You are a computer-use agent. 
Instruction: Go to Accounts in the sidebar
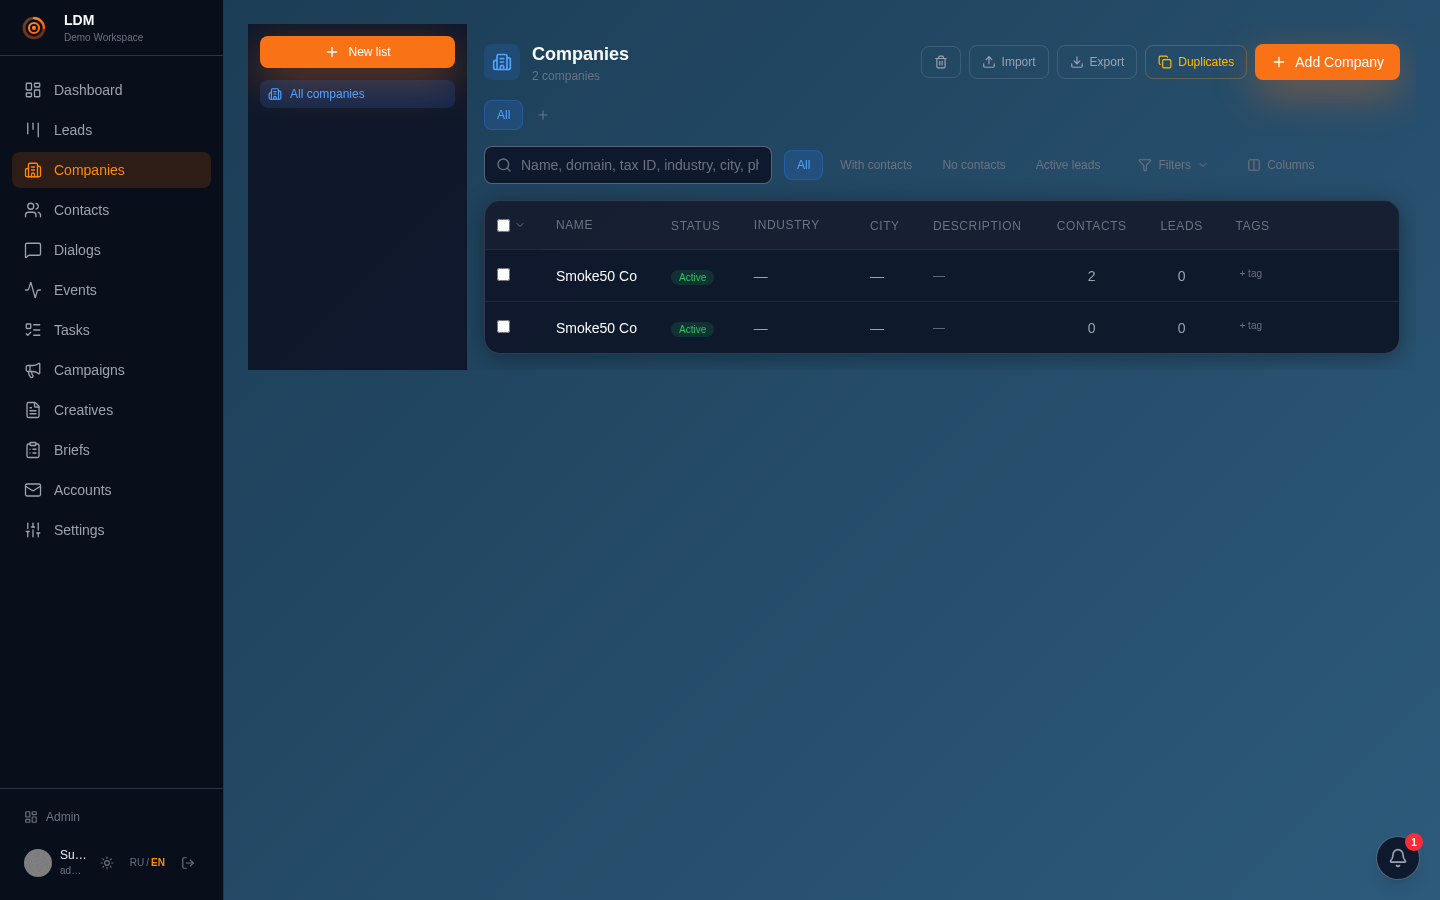tap(111, 490)
